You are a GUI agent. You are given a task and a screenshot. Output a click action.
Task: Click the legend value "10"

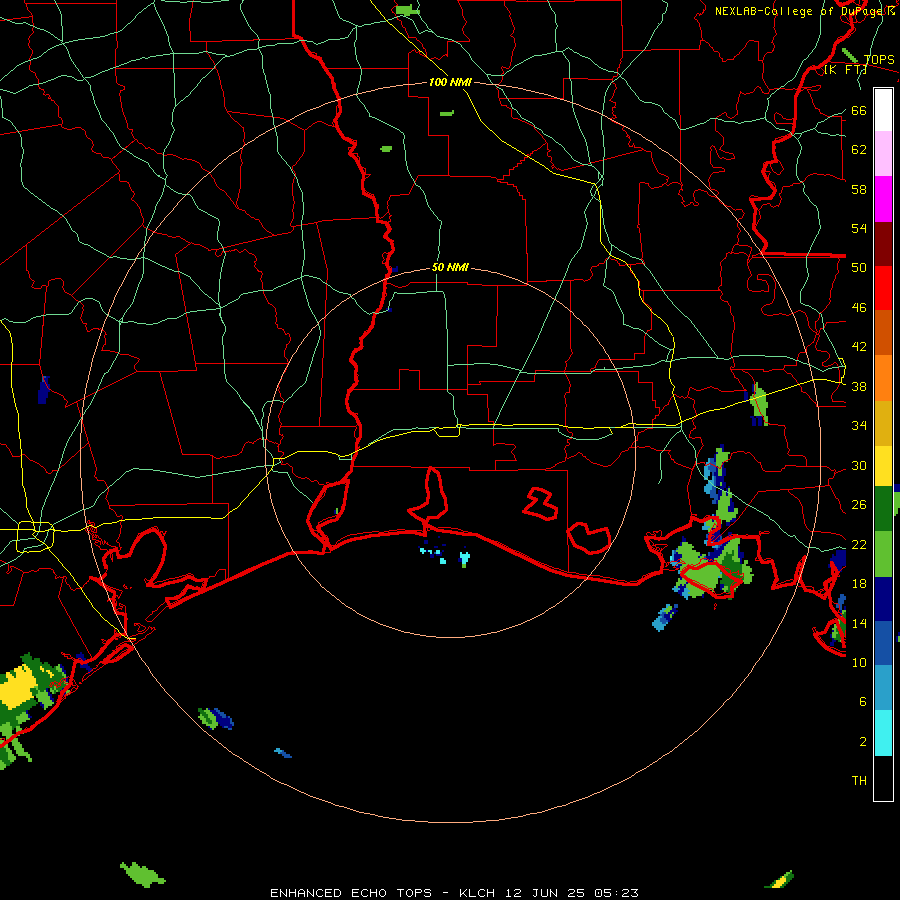click(859, 663)
